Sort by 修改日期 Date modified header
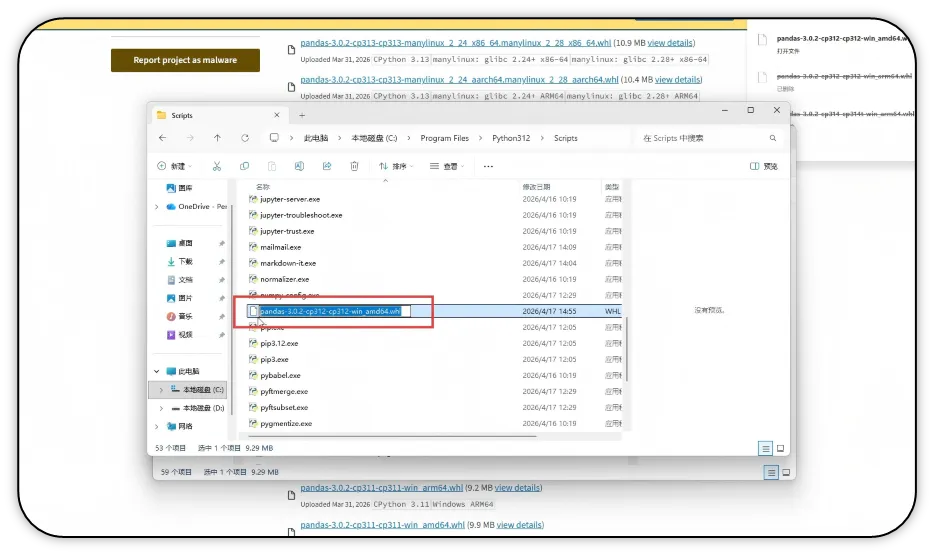Viewport: 934px width, 555px height. tap(537, 186)
